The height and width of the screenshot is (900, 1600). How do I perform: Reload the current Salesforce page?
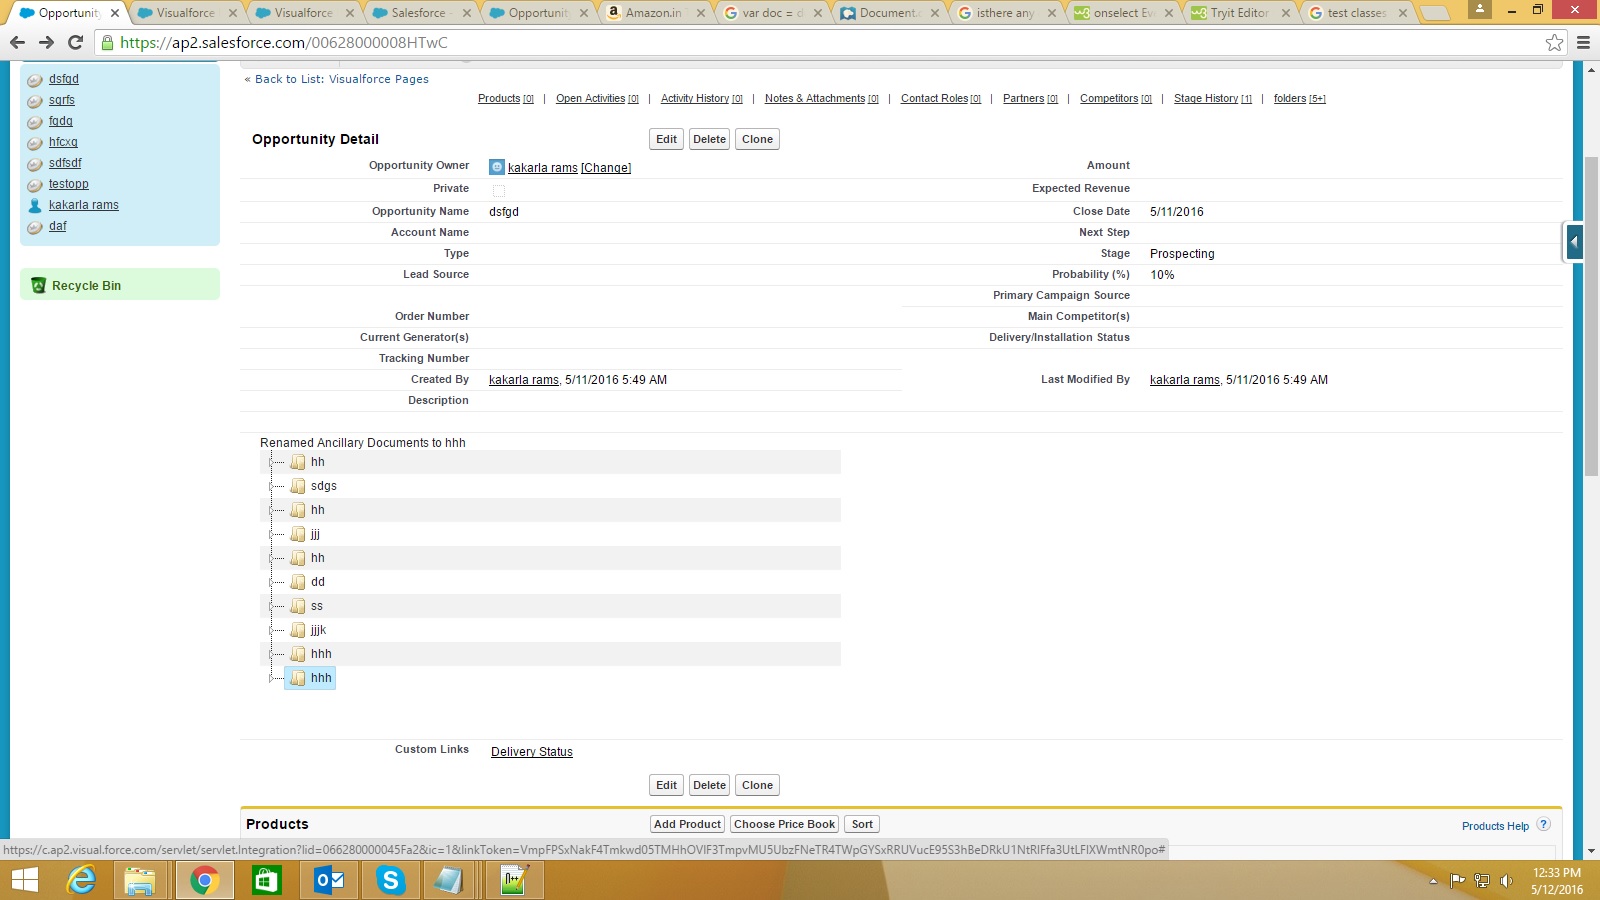pos(75,43)
